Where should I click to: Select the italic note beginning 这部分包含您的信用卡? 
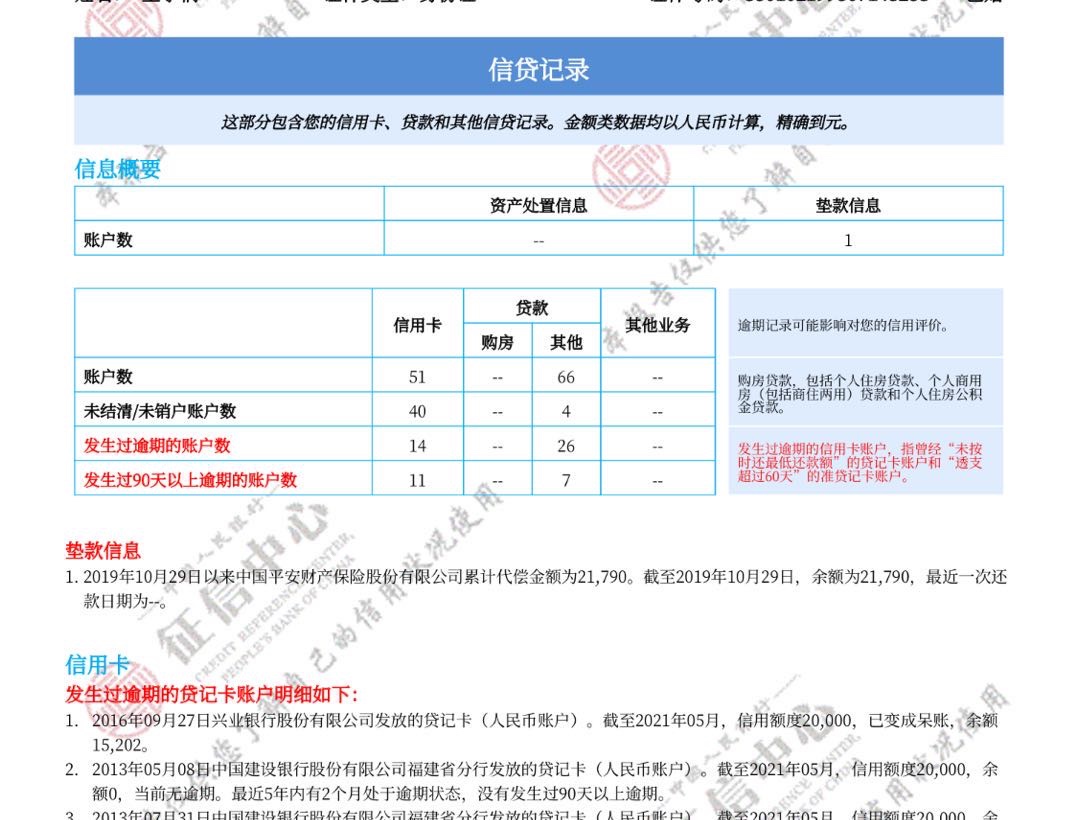tap(538, 123)
